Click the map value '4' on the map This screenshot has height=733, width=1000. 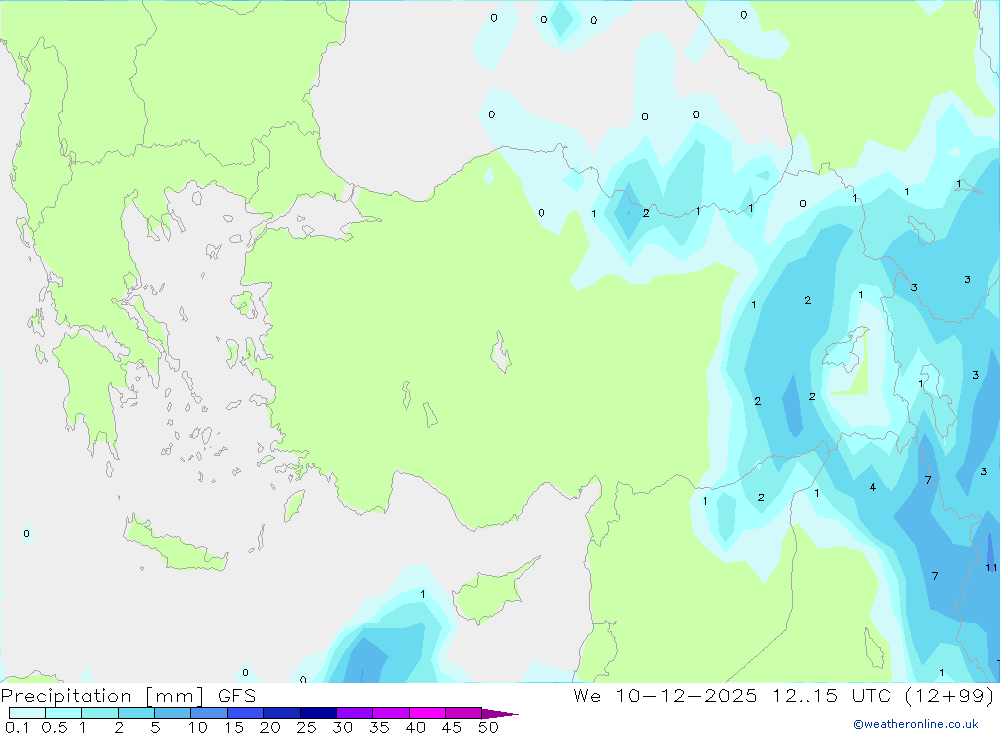click(x=872, y=487)
